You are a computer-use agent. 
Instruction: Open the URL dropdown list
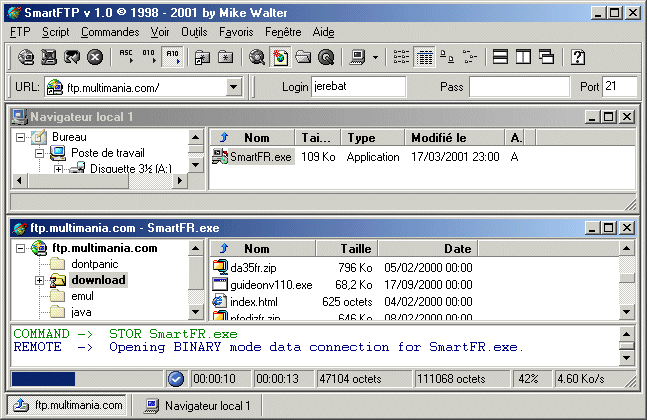point(234,87)
